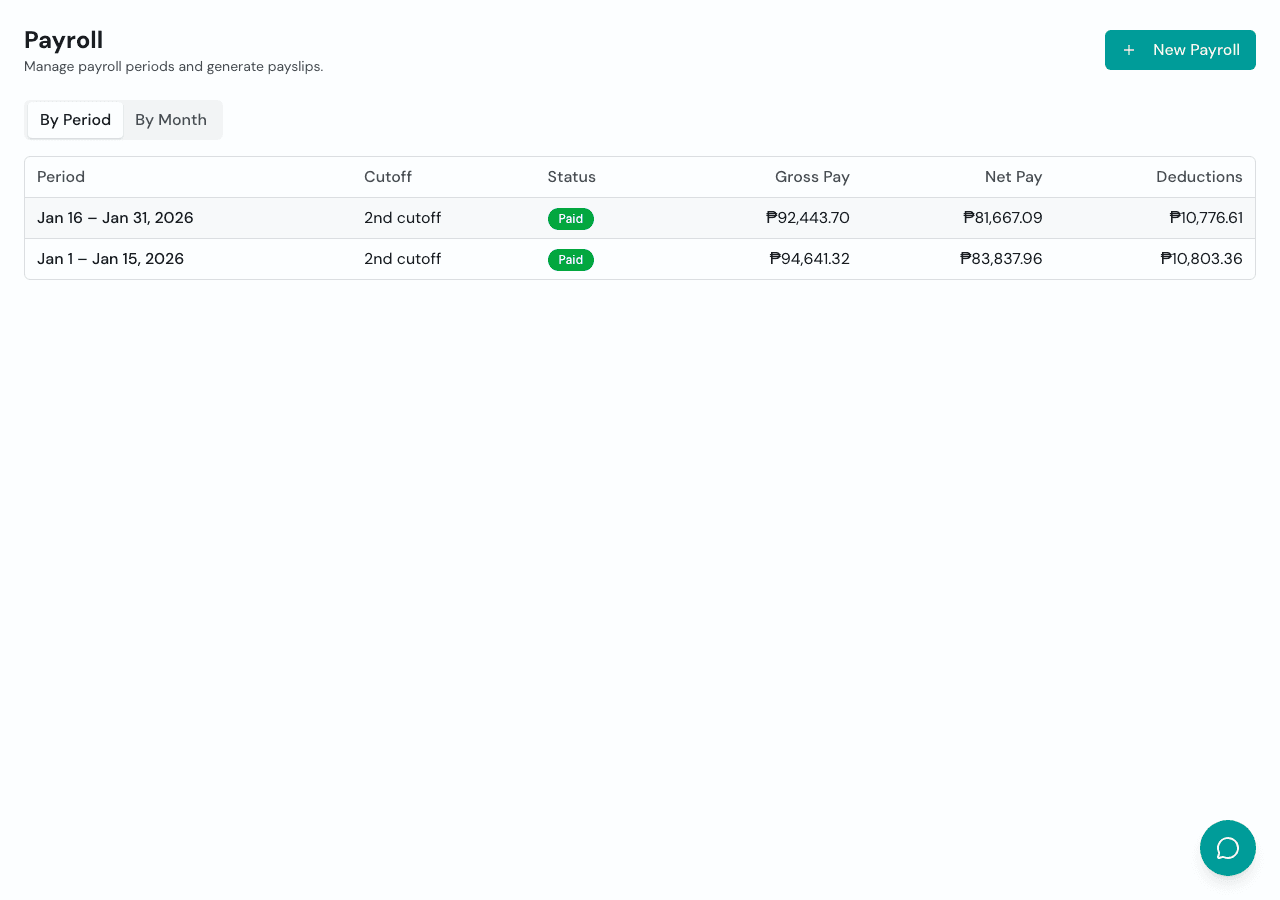The height and width of the screenshot is (900, 1280).
Task: Click the New Payroll button
Action: [1180, 49]
